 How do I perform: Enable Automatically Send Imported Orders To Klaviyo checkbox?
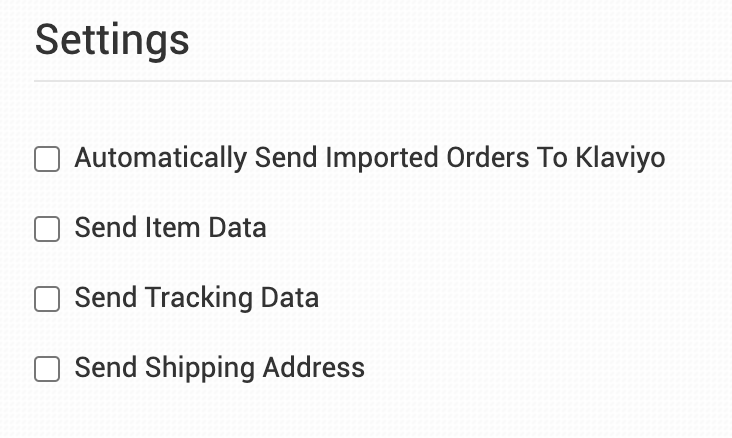[x=47, y=159]
